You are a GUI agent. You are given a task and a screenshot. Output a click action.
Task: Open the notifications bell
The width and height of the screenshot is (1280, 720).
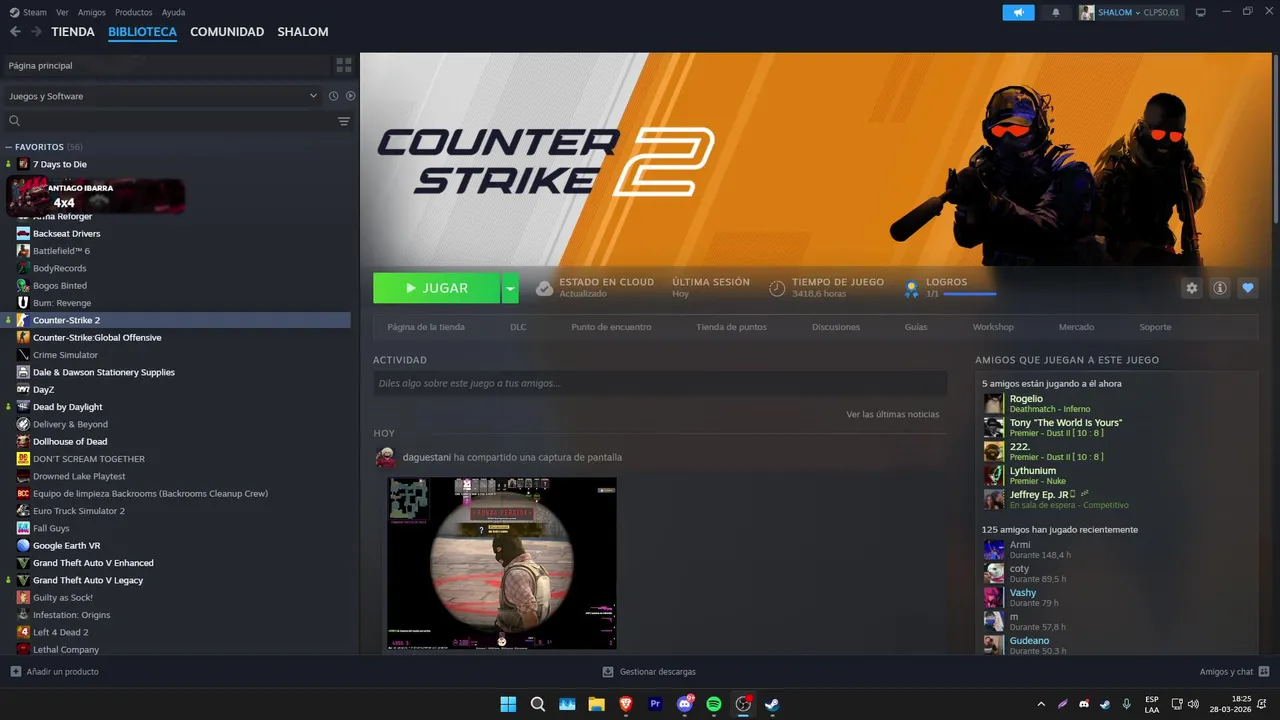(x=1056, y=12)
